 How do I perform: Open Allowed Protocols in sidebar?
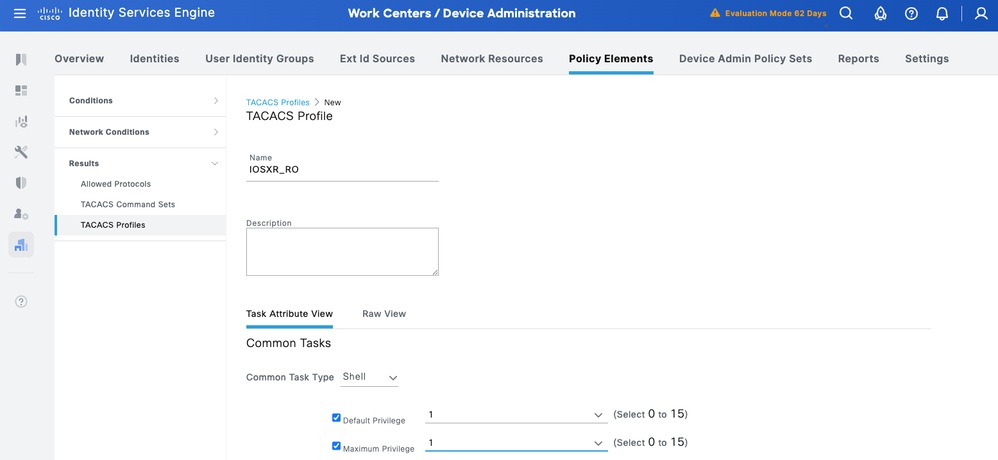116,184
